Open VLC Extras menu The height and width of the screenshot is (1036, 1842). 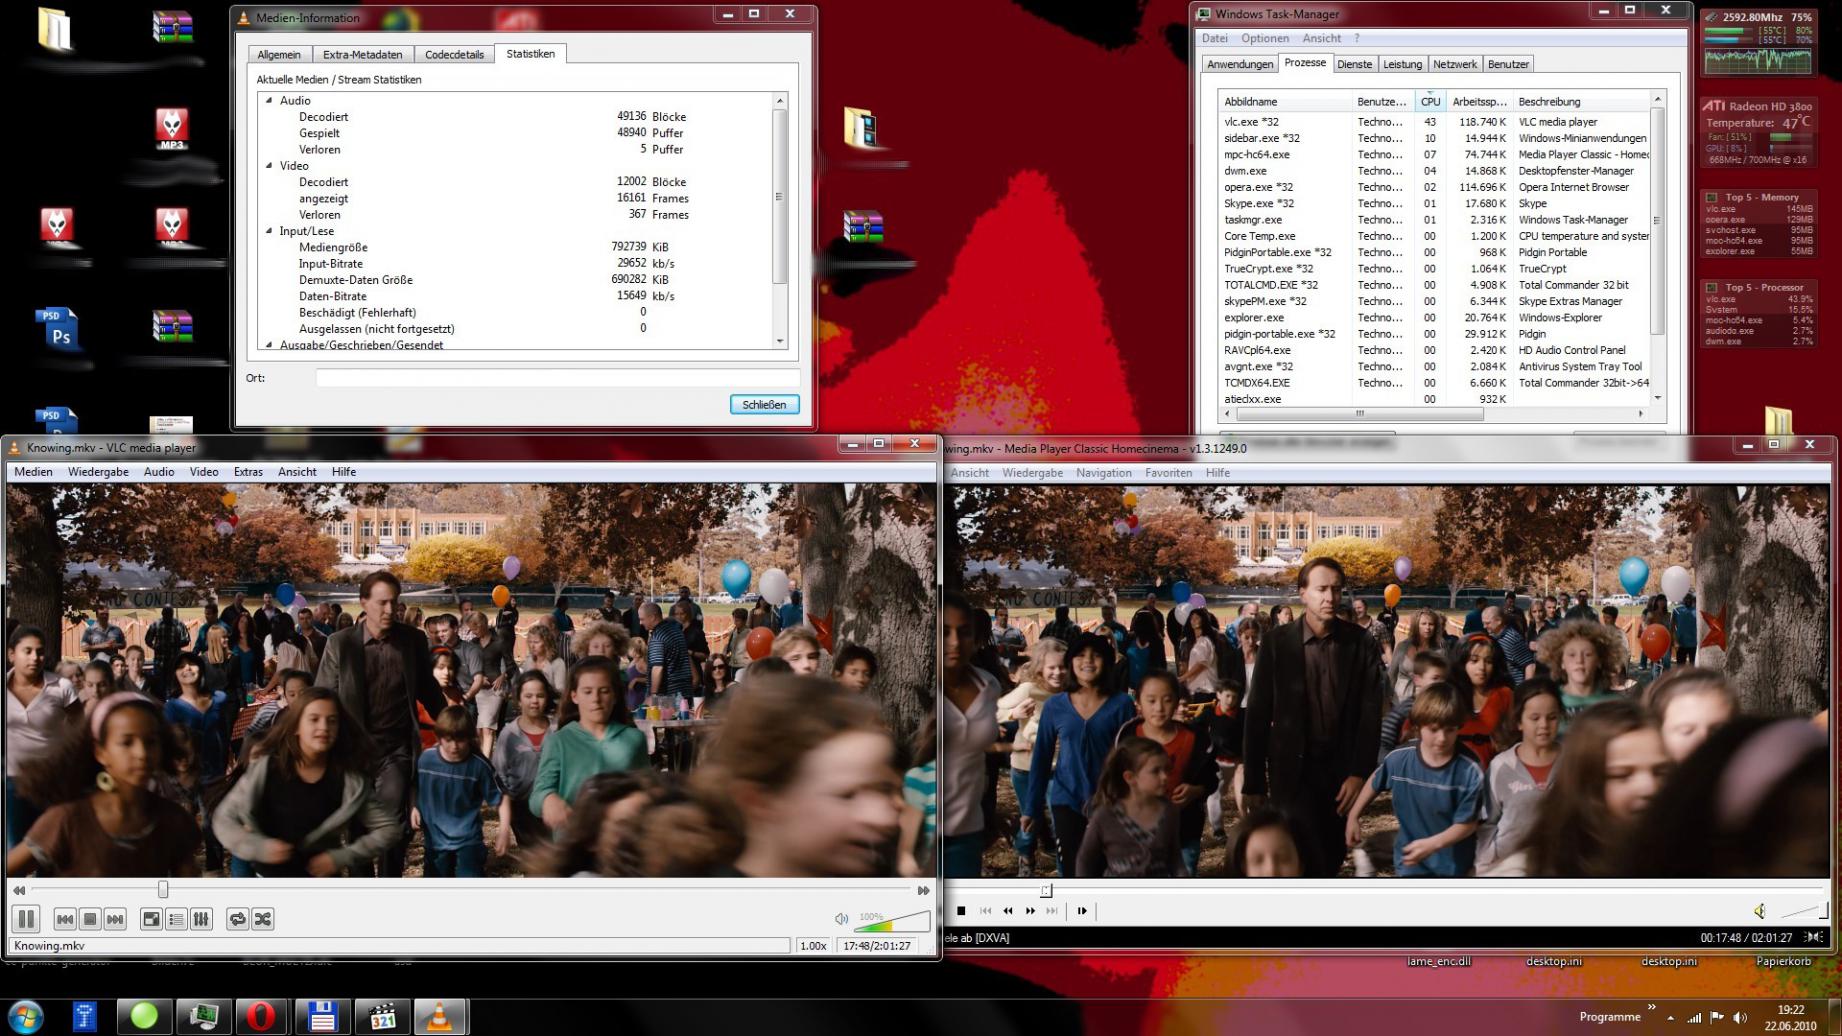[x=248, y=472]
